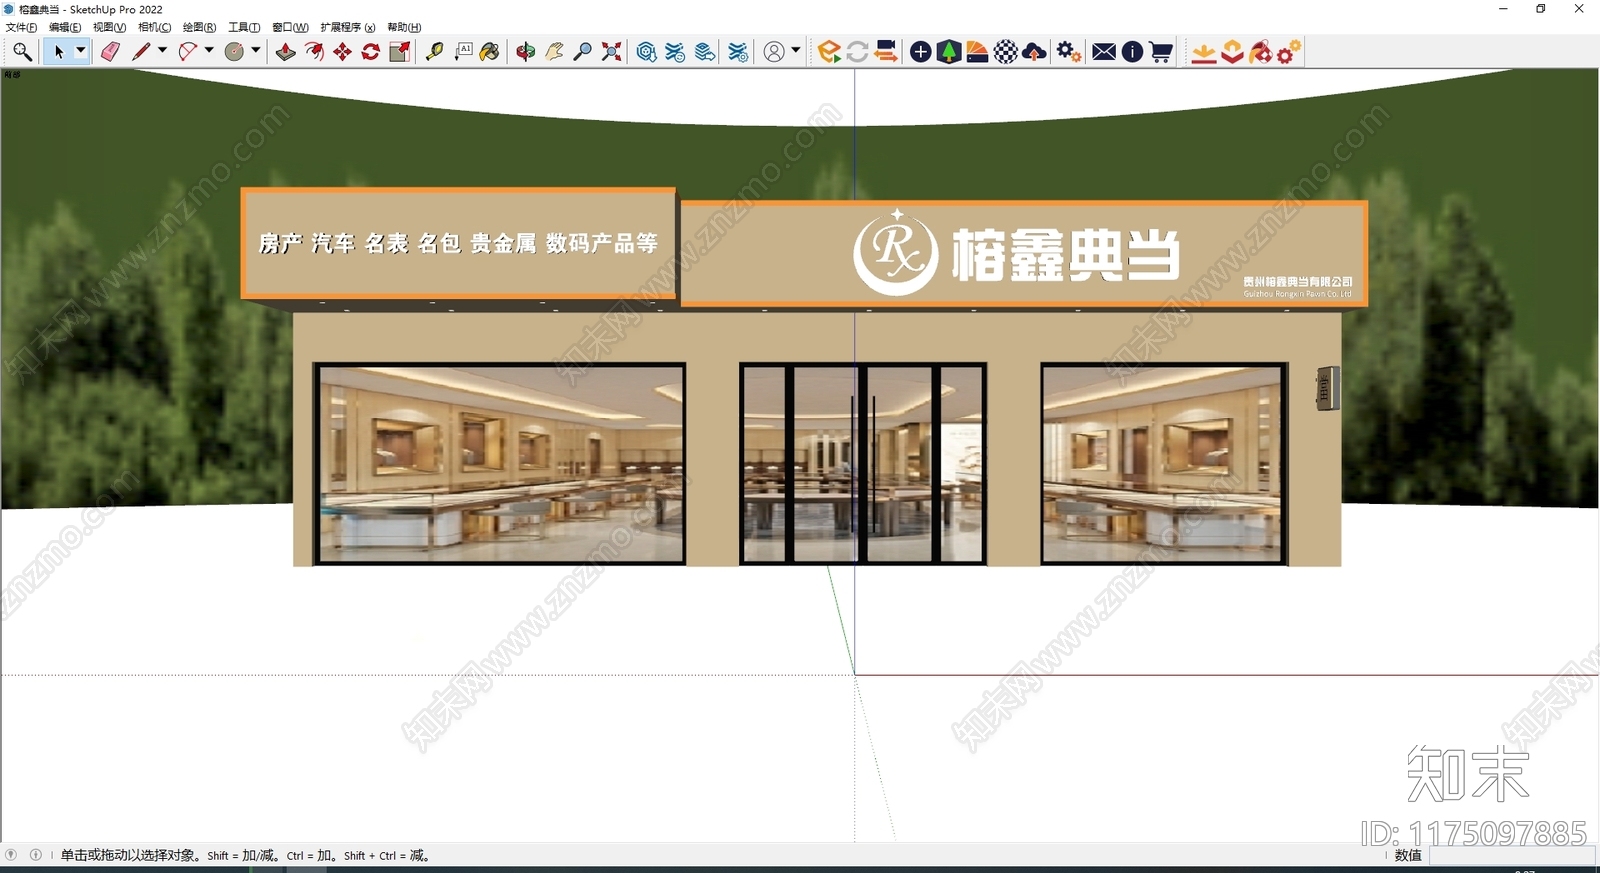The height and width of the screenshot is (873, 1600).
Task: Activate the Rotate tool
Action: pos(370,52)
